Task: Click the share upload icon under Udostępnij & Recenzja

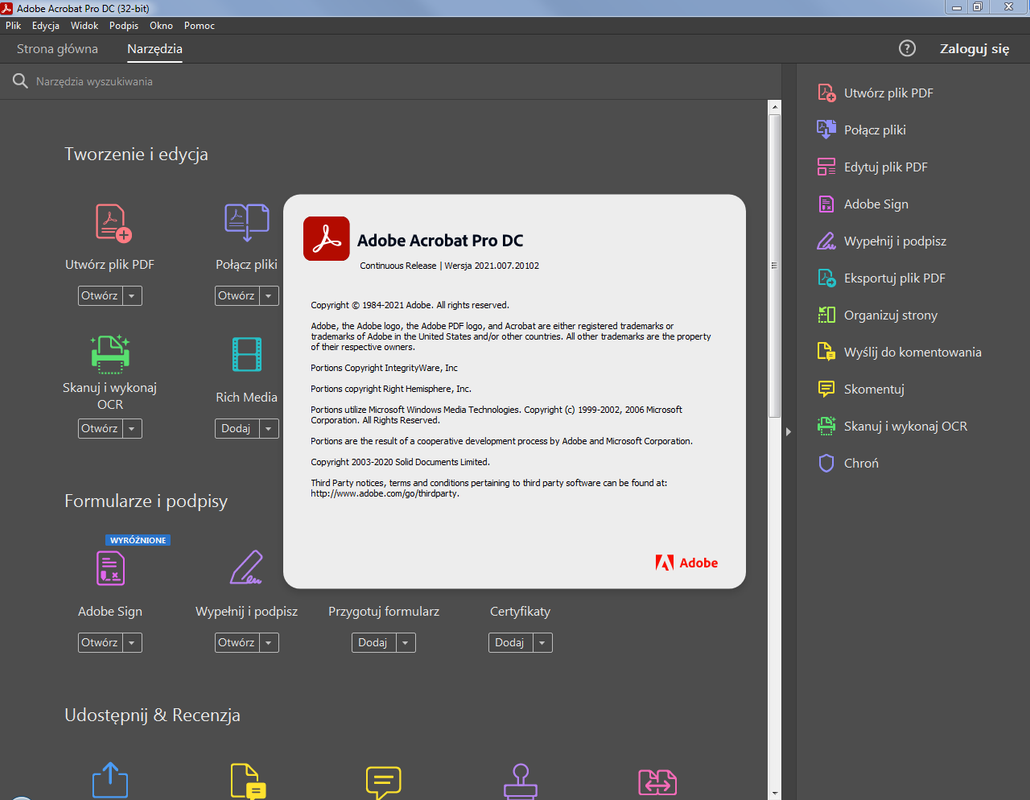Action: click(110, 780)
